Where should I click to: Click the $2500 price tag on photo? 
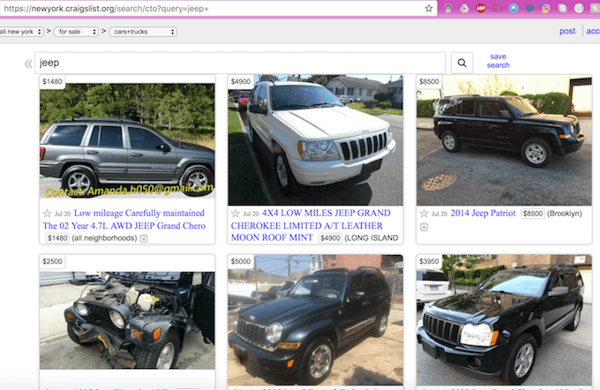coord(52,261)
